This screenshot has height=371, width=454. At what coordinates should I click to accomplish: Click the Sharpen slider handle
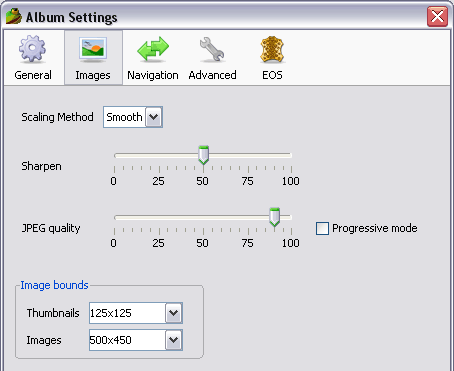(203, 155)
